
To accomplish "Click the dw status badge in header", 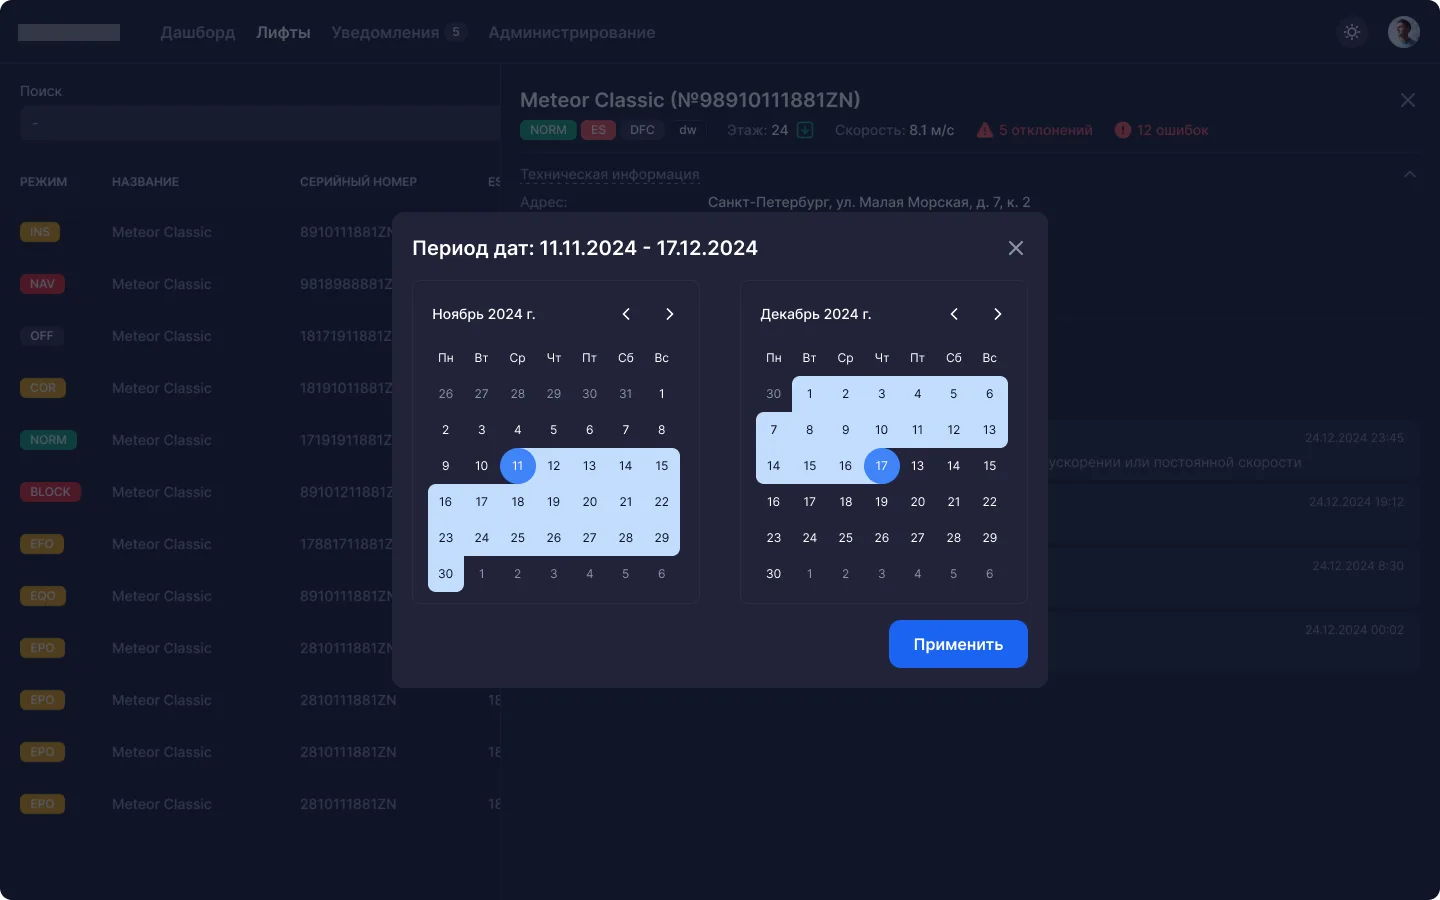I will click(688, 130).
